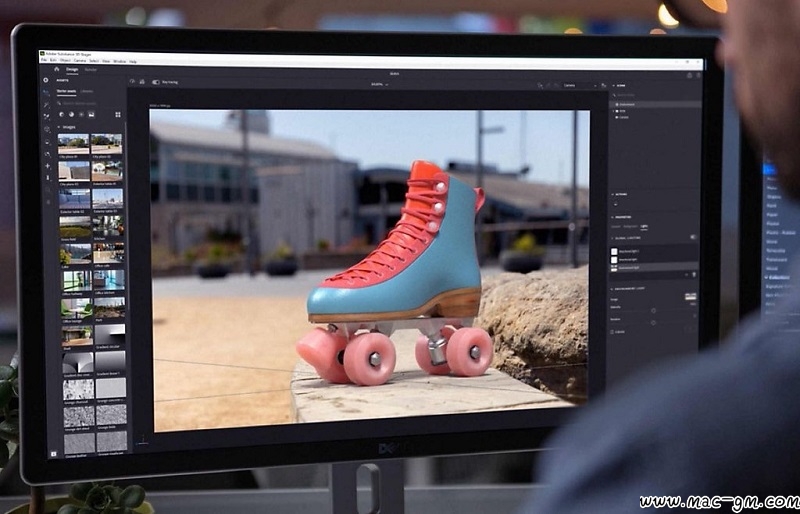Screen dimensions: 800x514
Task: Click camera tool icon left of Camera dropdown
Action: click(x=540, y=86)
